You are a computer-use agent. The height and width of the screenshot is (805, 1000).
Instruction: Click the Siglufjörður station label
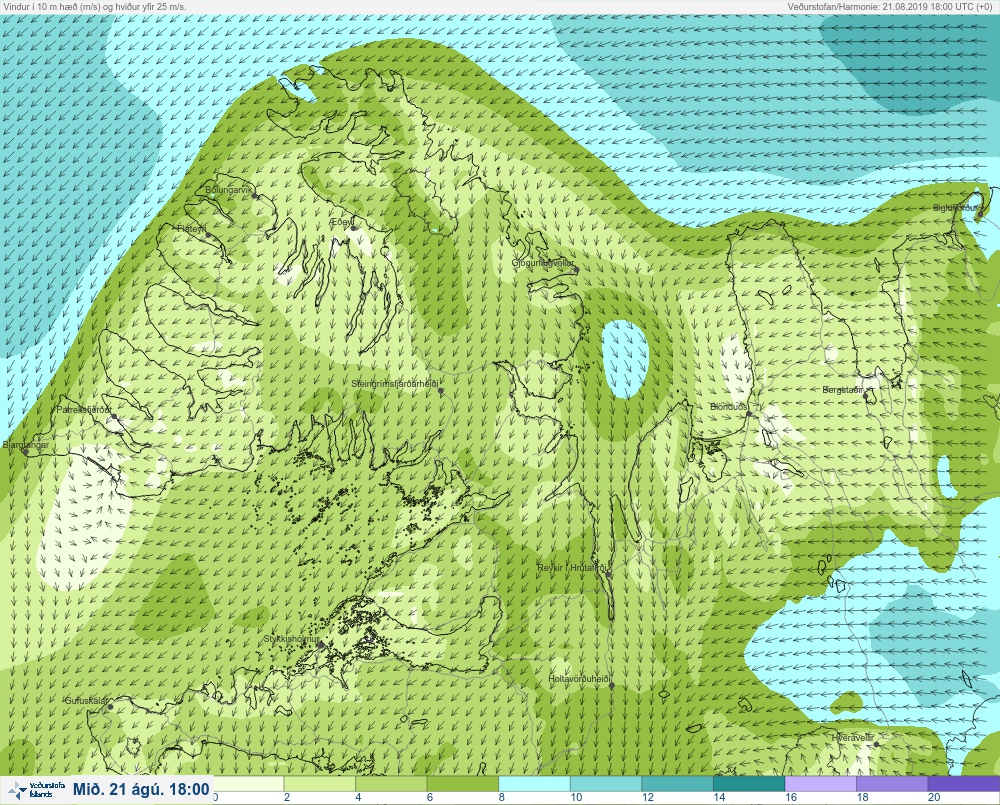955,208
